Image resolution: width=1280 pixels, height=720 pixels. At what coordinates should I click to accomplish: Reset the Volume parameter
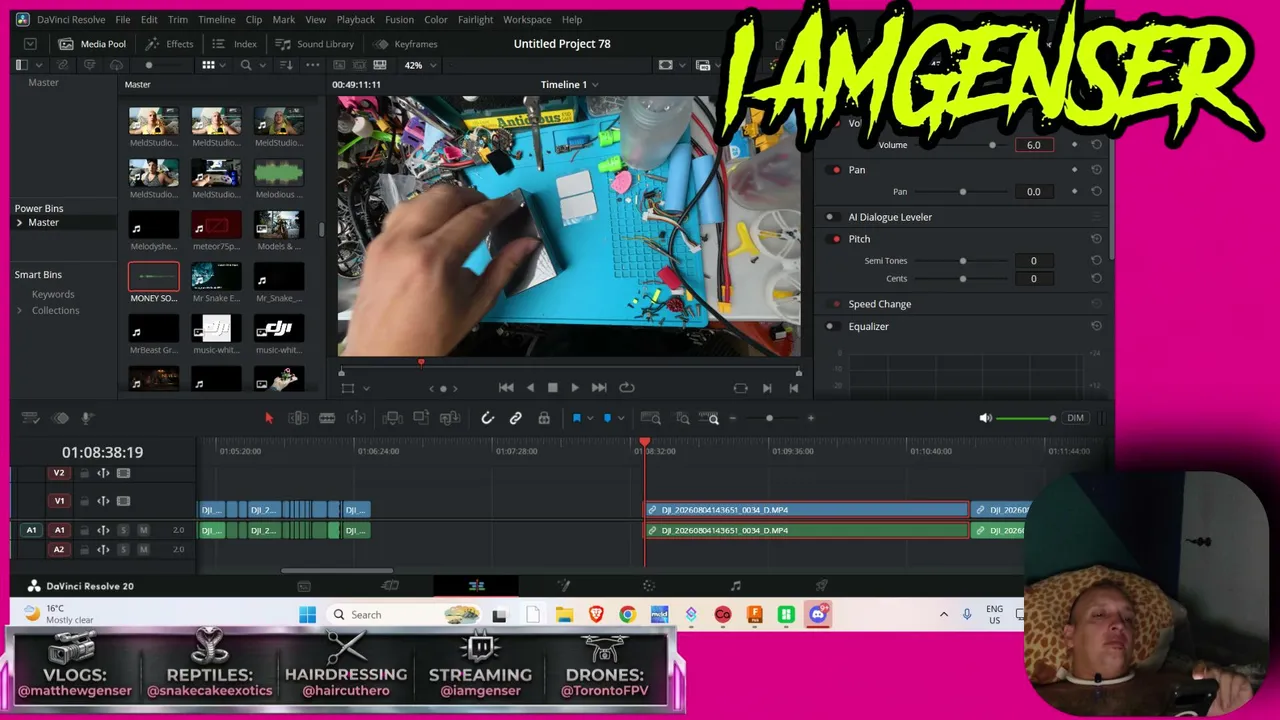(1096, 145)
